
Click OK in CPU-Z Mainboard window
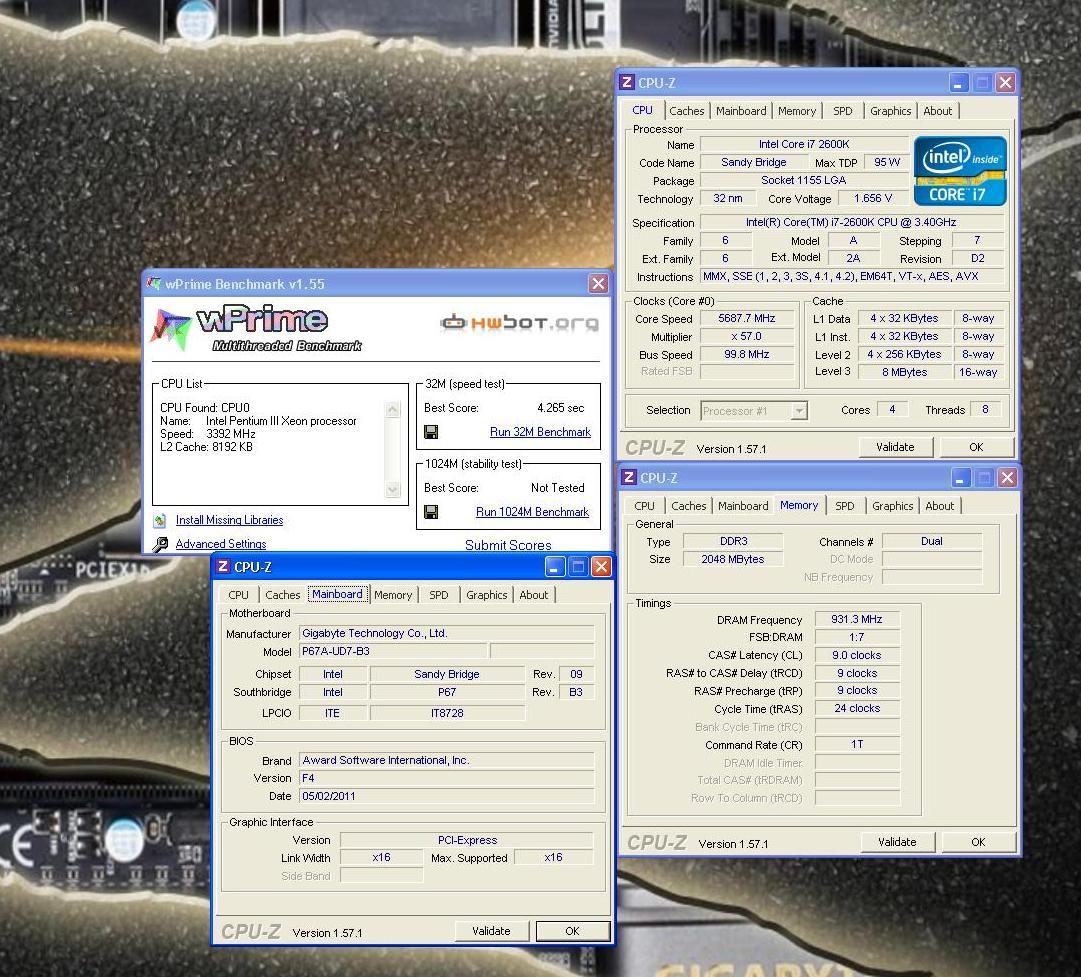[x=572, y=931]
